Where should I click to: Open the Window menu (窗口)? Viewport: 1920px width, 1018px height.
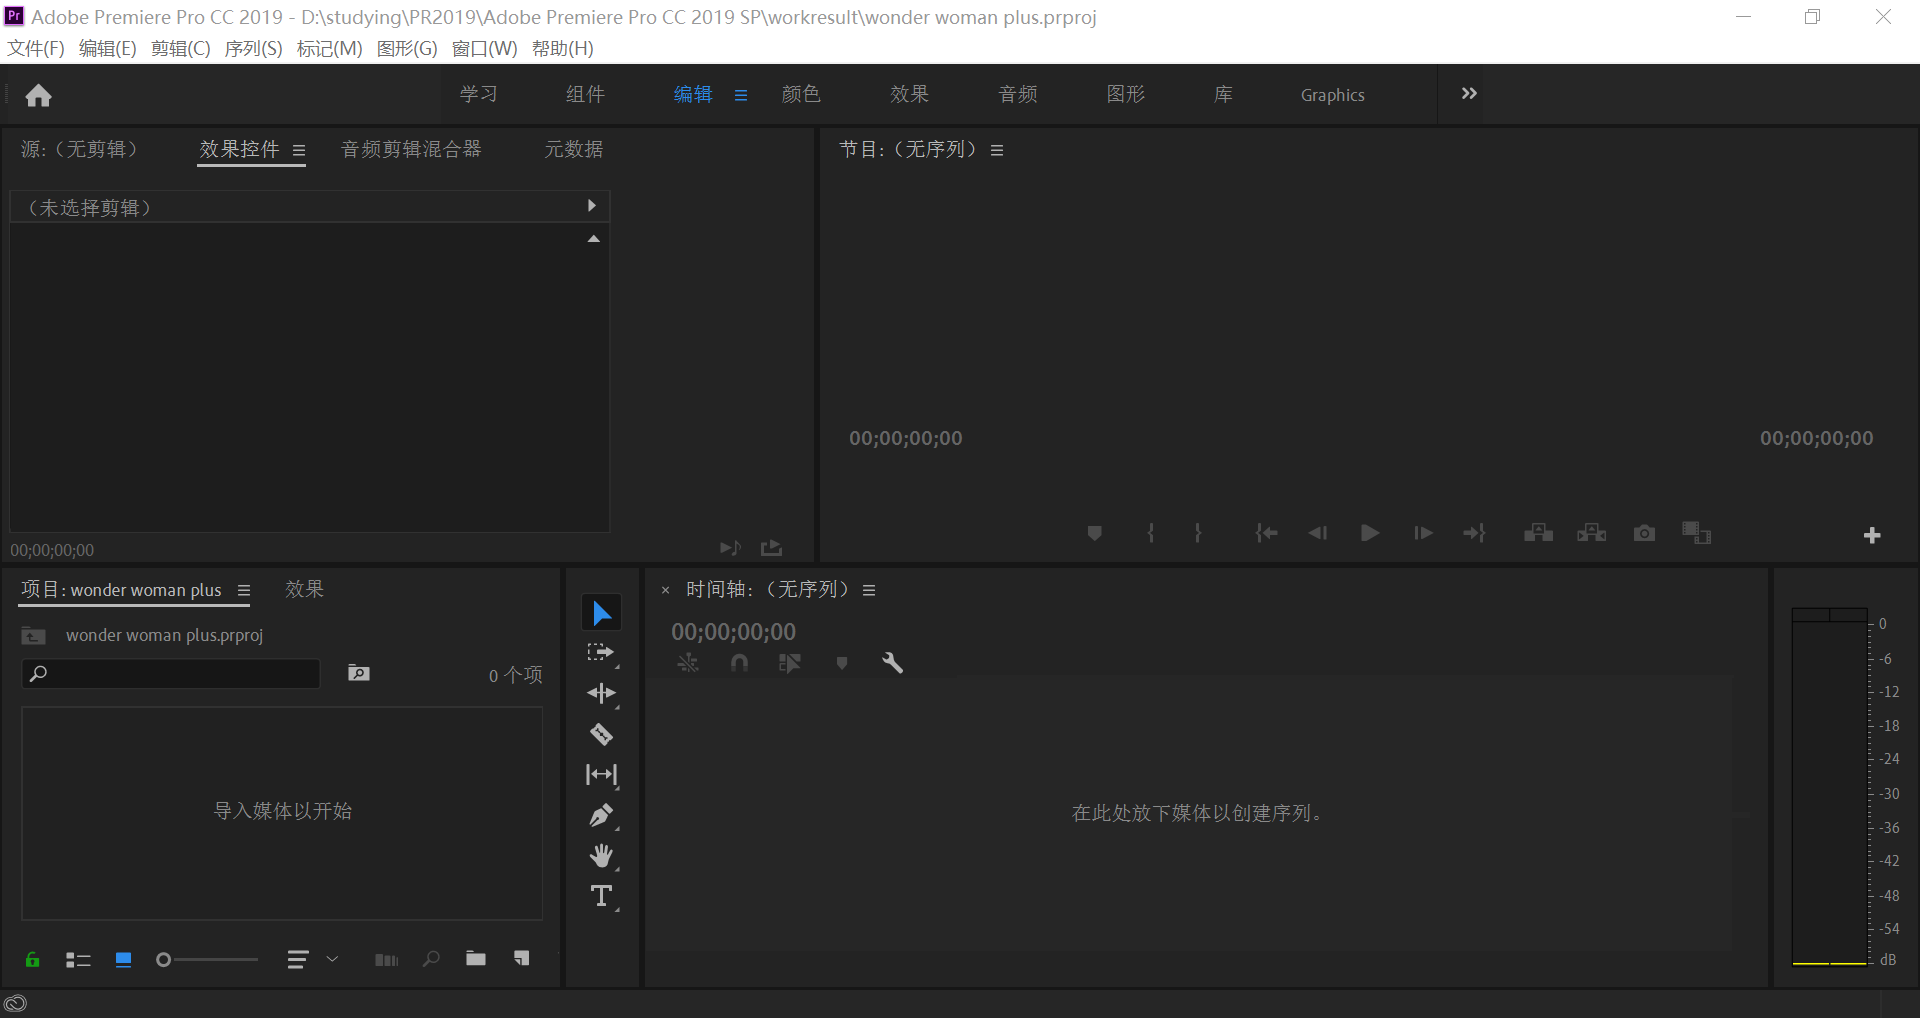tap(484, 49)
